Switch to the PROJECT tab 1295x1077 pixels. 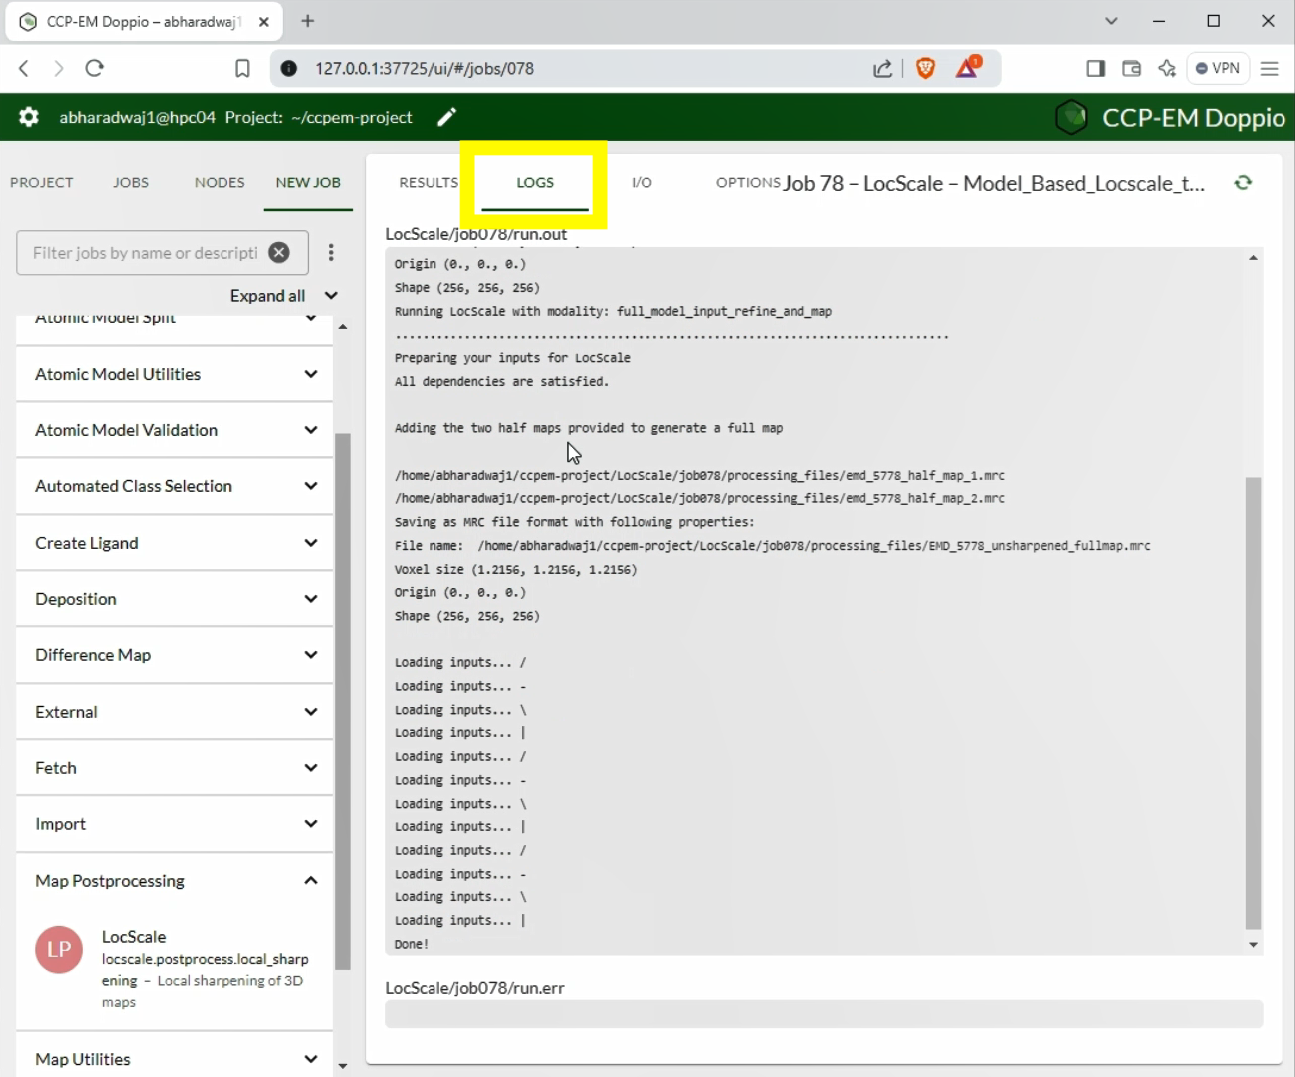(x=42, y=182)
